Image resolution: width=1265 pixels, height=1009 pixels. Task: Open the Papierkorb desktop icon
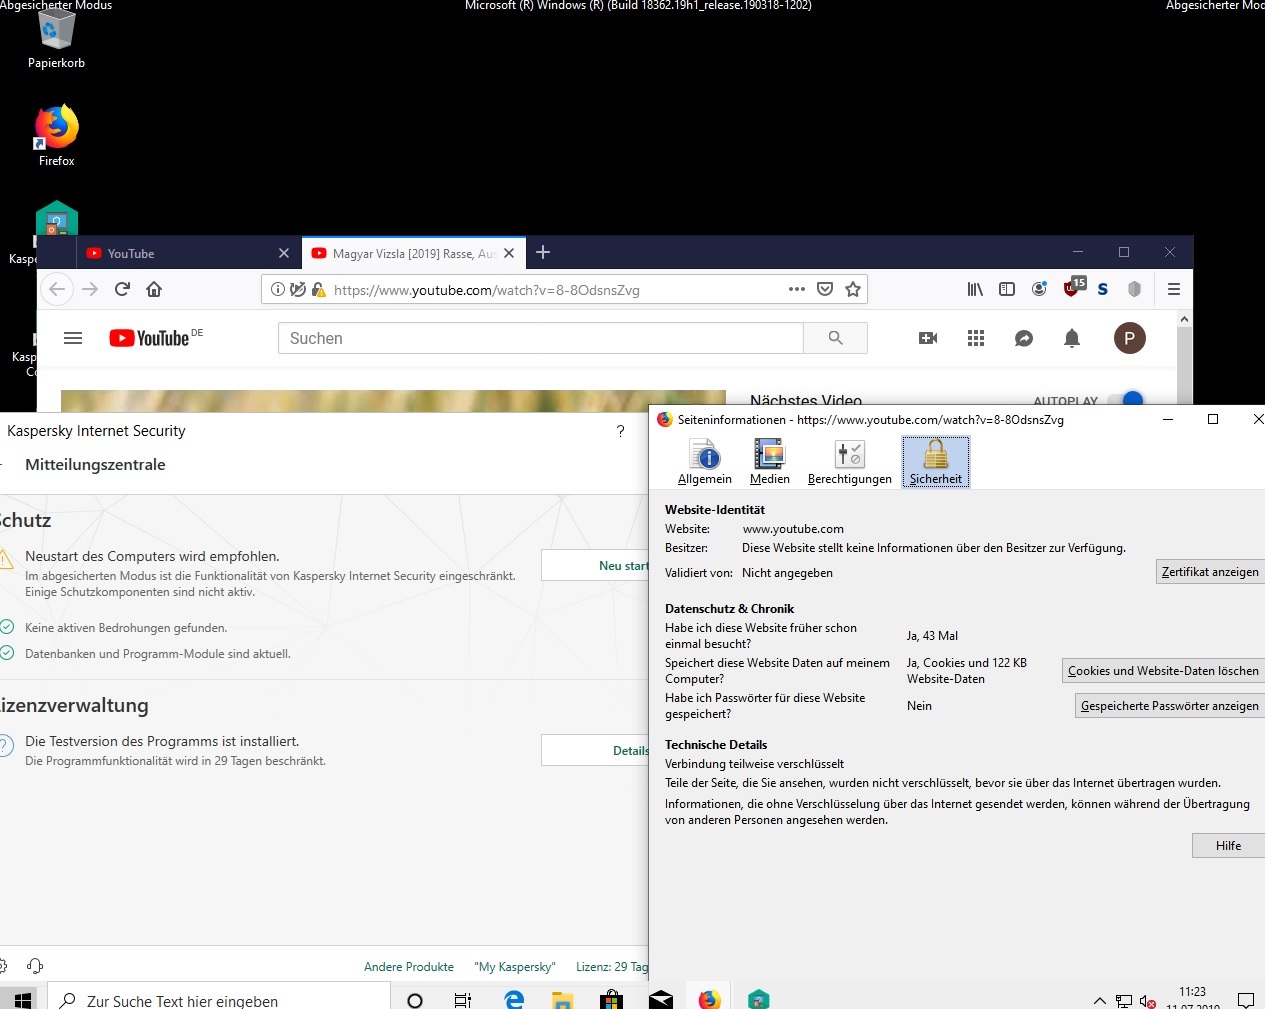coord(56,40)
